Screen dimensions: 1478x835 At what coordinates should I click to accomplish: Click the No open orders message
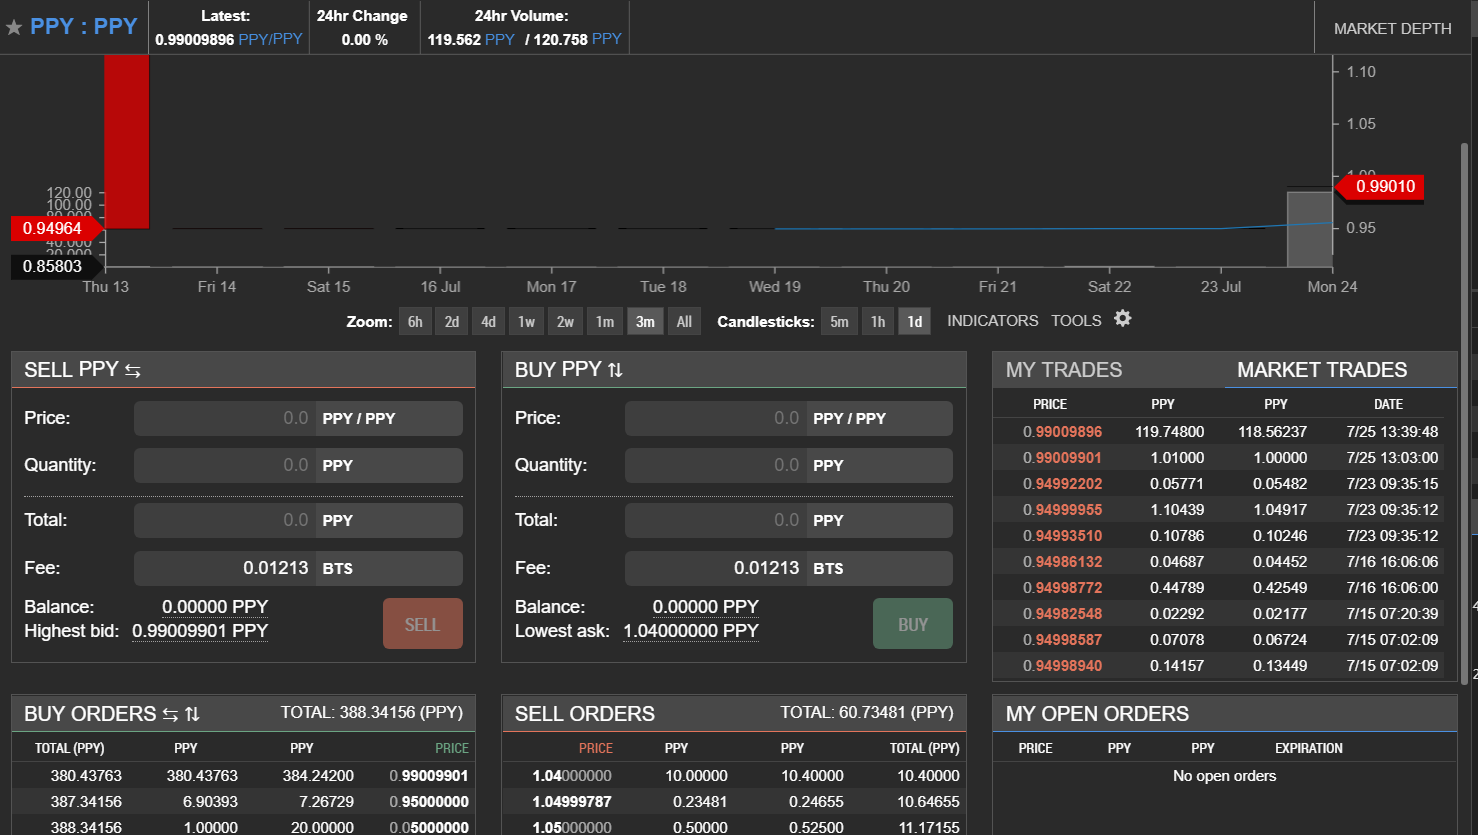coord(1224,776)
